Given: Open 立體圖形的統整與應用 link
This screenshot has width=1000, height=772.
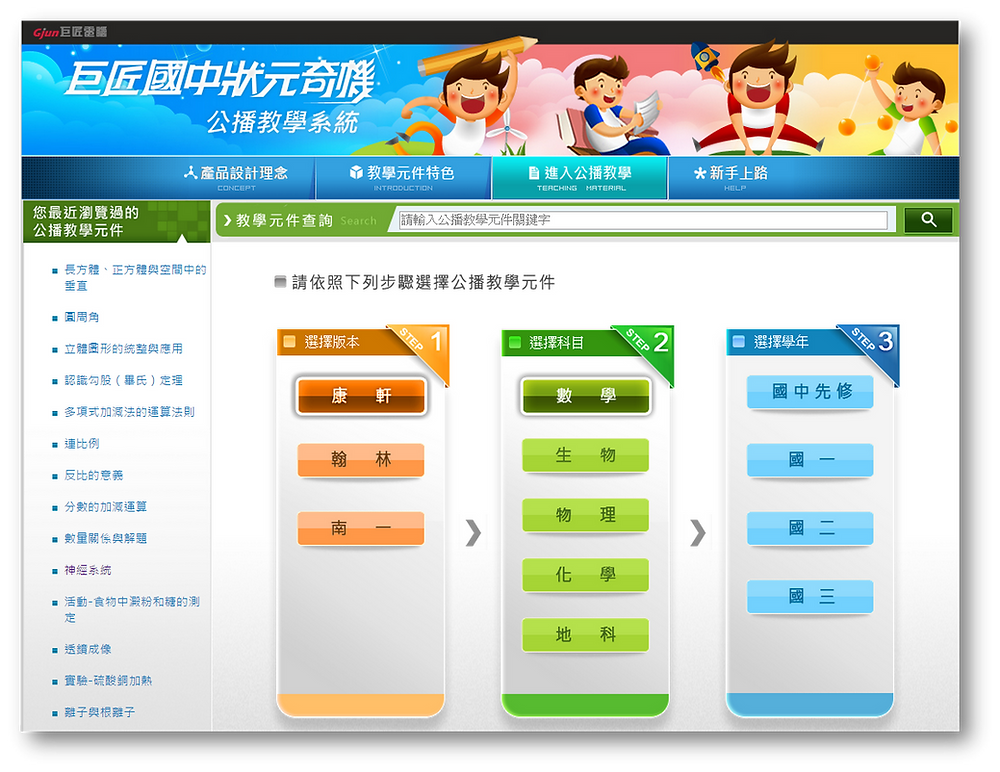Looking at the screenshot, I should coord(124,349).
